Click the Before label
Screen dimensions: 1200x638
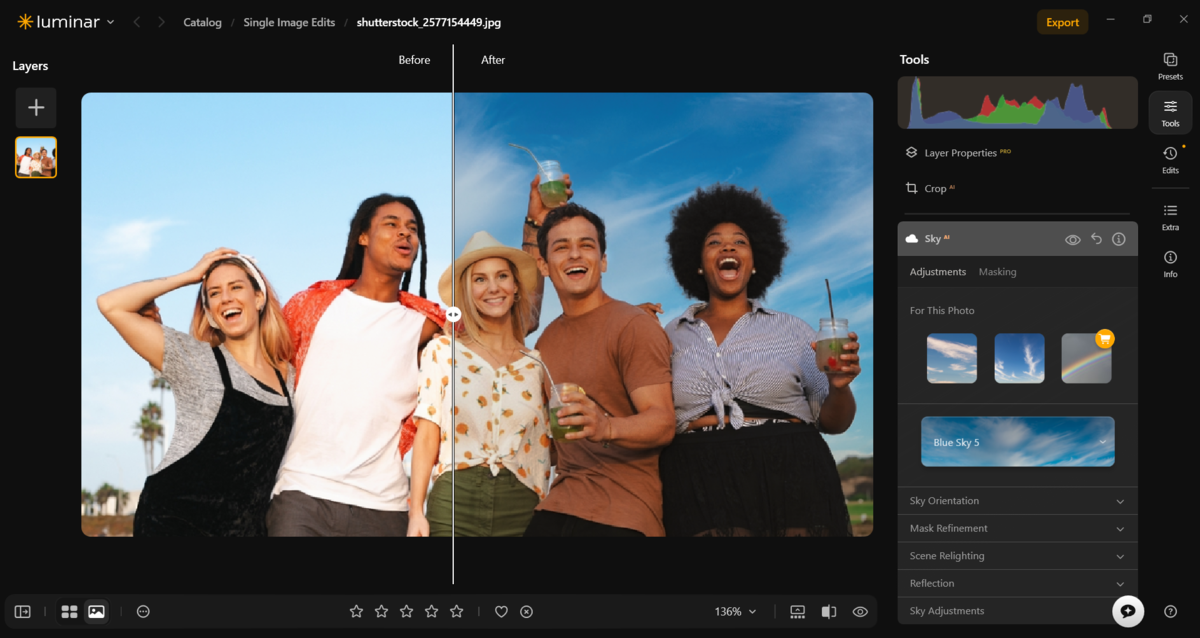point(414,60)
